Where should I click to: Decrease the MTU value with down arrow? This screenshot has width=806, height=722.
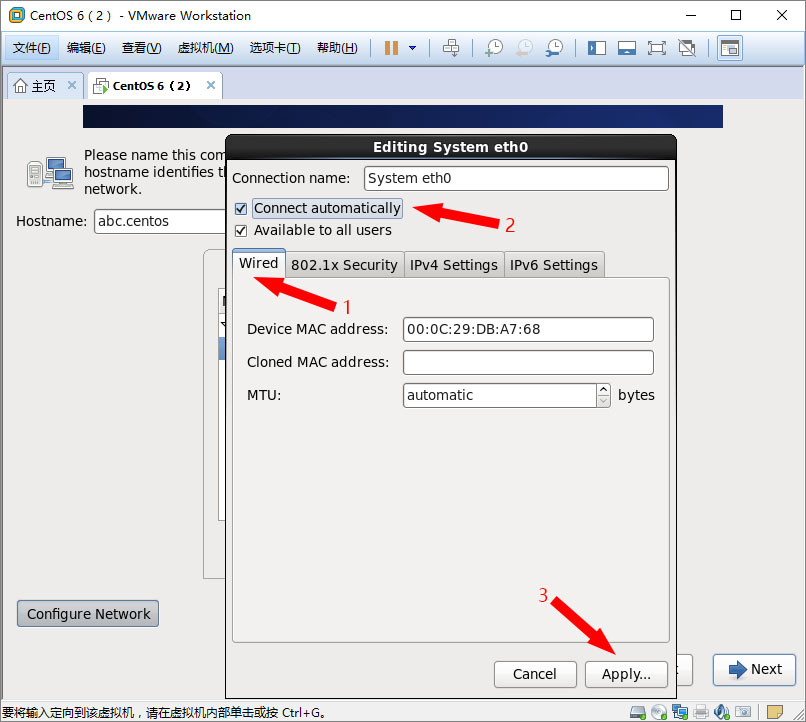603,401
